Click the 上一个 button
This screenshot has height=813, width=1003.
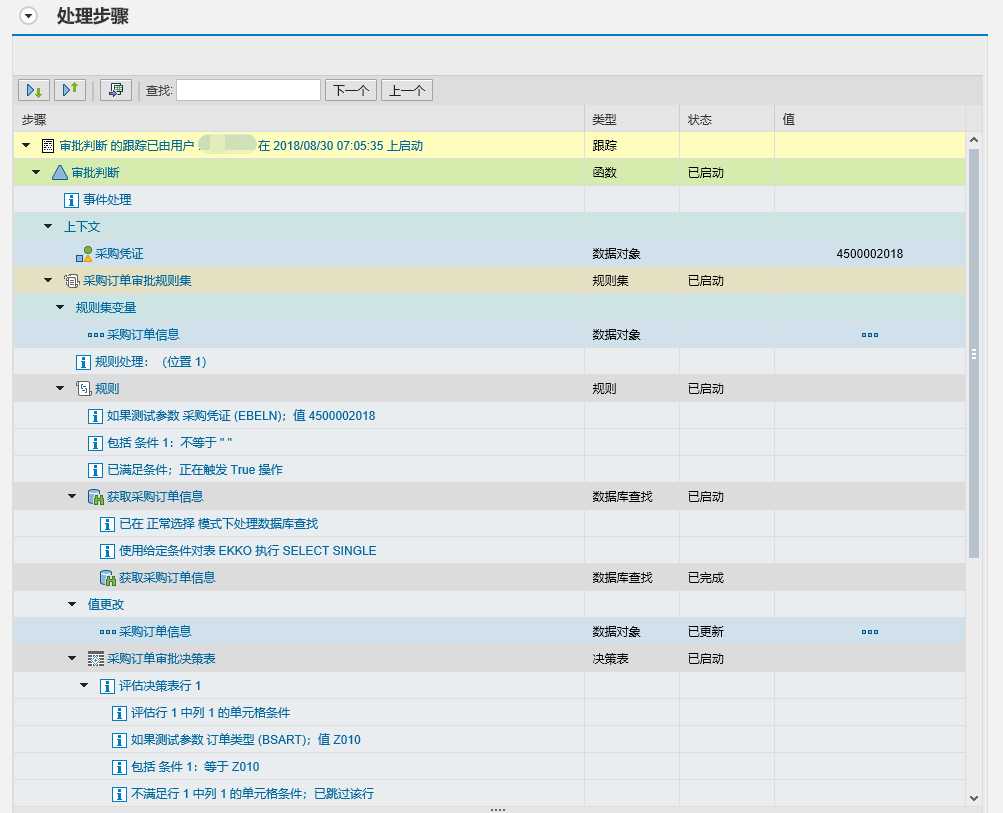click(407, 90)
